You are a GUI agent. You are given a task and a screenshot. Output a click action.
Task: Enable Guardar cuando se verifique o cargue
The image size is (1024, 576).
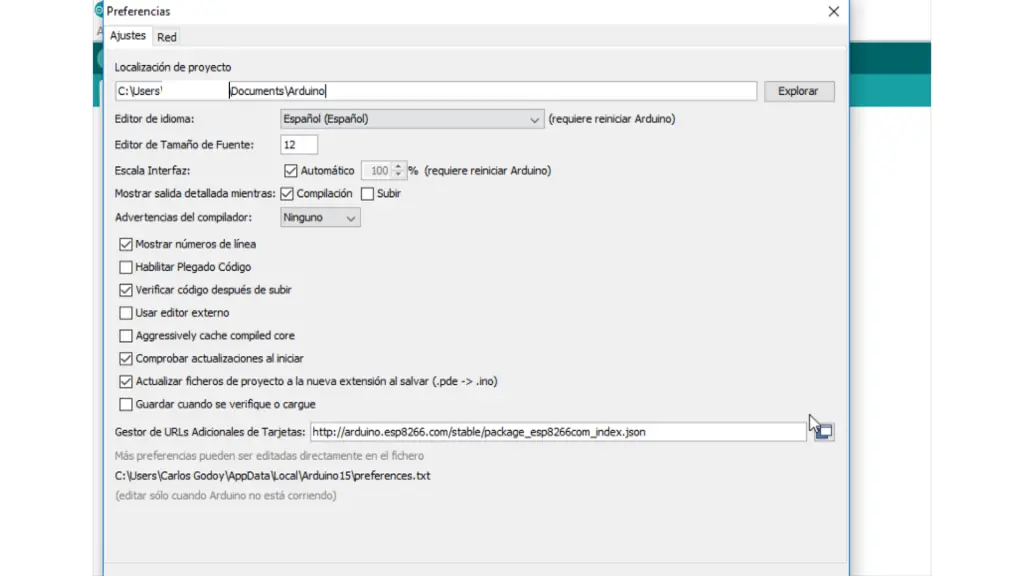[125, 404]
